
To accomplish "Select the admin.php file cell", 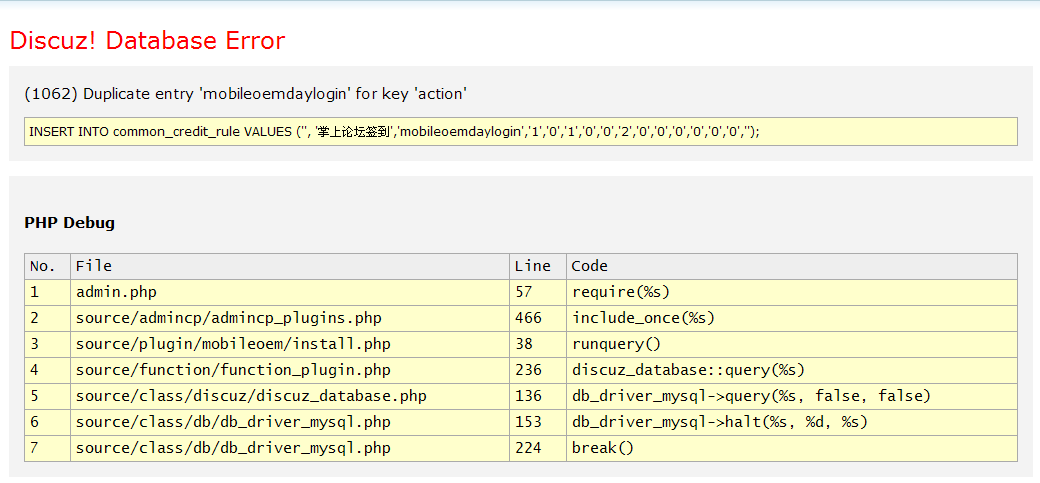I will click(290, 292).
